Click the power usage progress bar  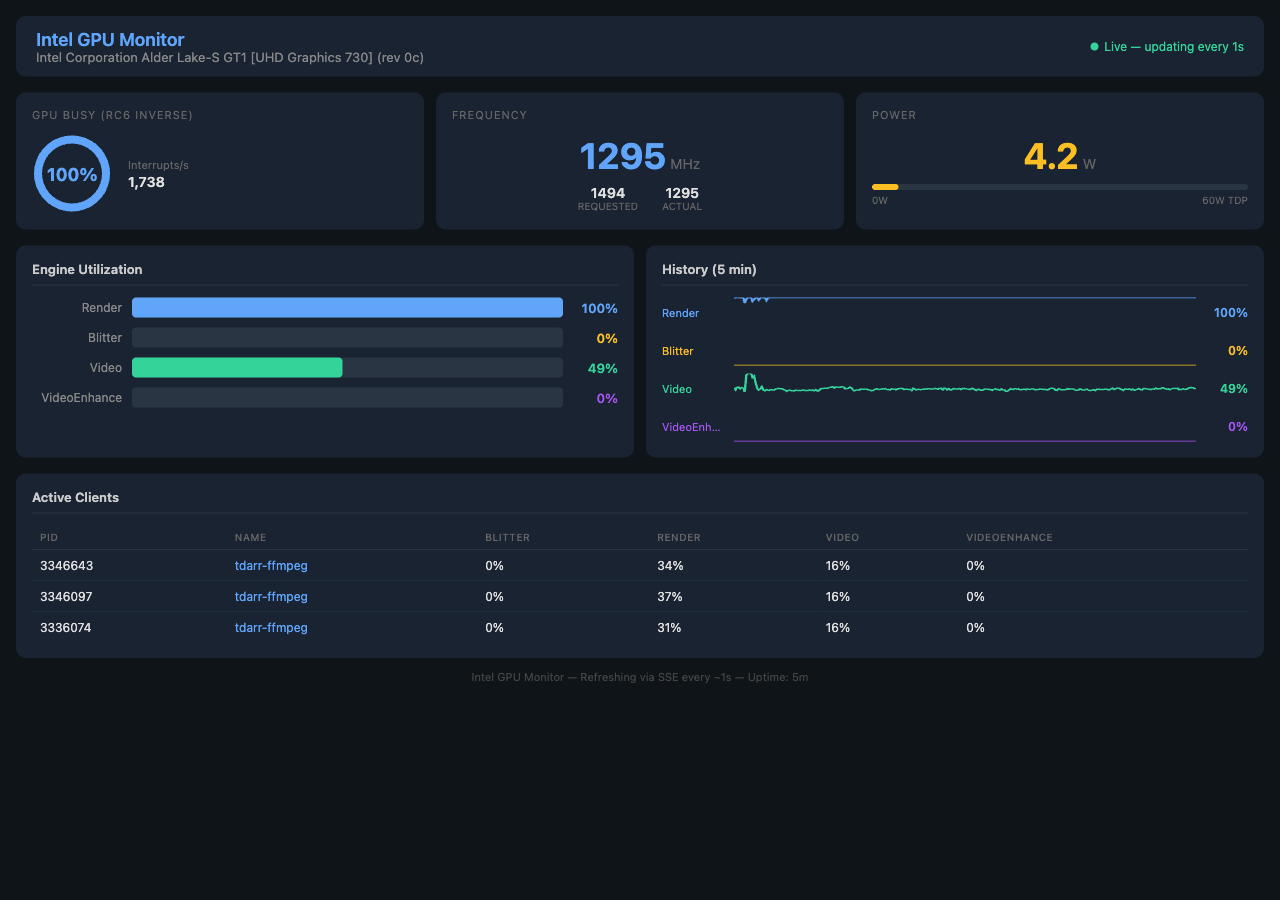pyautogui.click(x=1060, y=186)
